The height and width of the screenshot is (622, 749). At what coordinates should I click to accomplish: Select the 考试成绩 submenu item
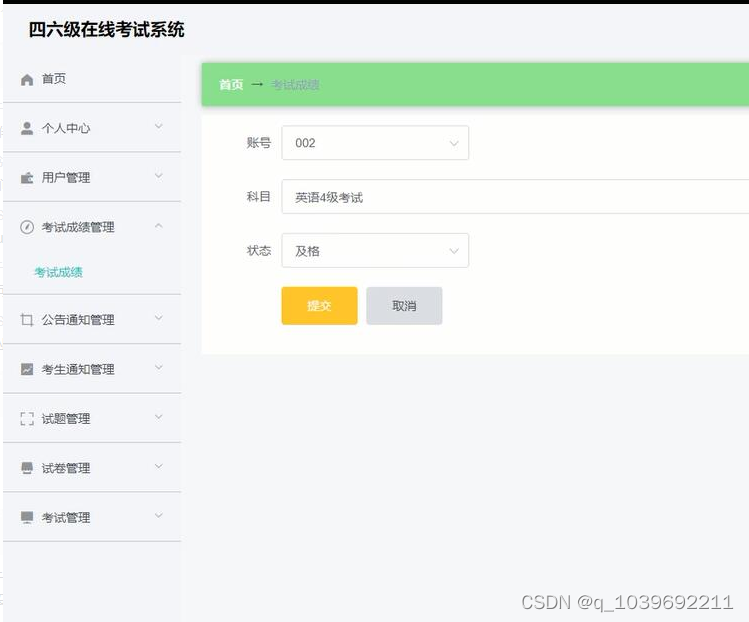pos(58,272)
